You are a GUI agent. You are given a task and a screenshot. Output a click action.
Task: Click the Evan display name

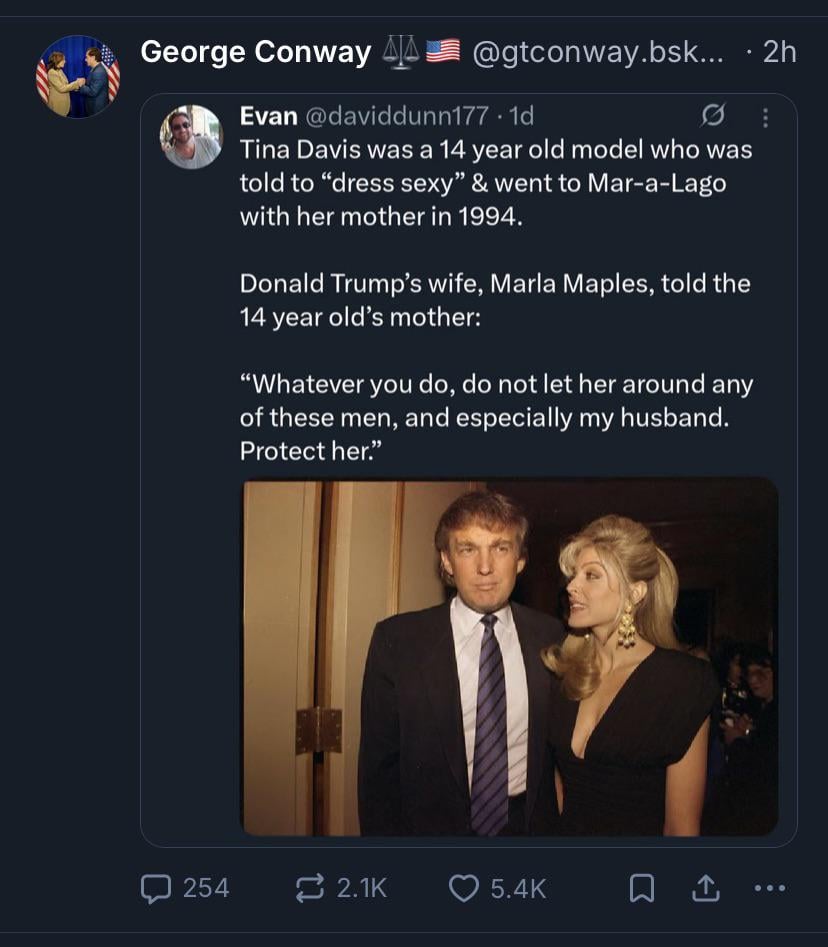[268, 116]
